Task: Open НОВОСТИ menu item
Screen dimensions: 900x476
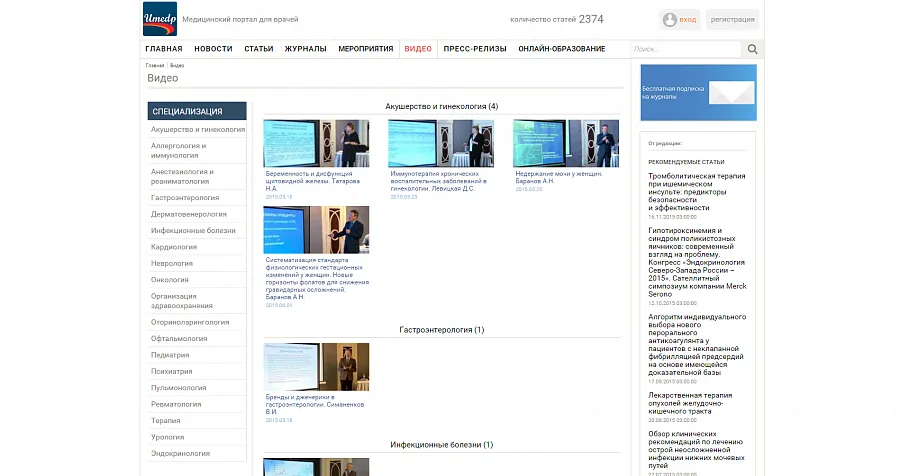Action: (213, 49)
